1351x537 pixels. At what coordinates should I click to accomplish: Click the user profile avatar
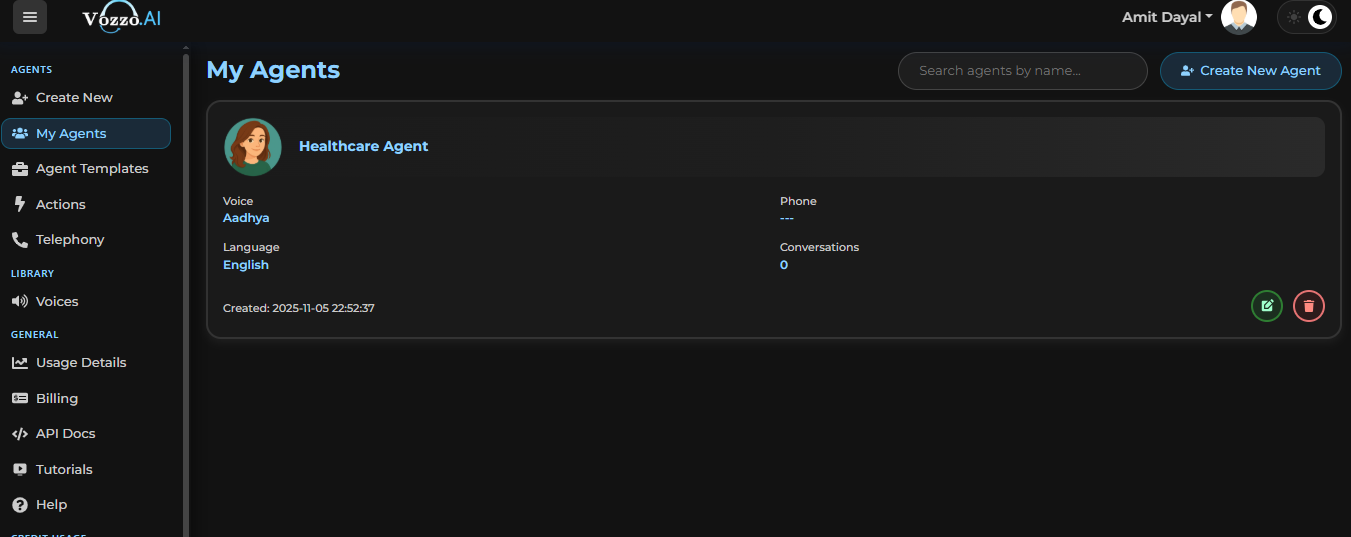tap(1239, 17)
